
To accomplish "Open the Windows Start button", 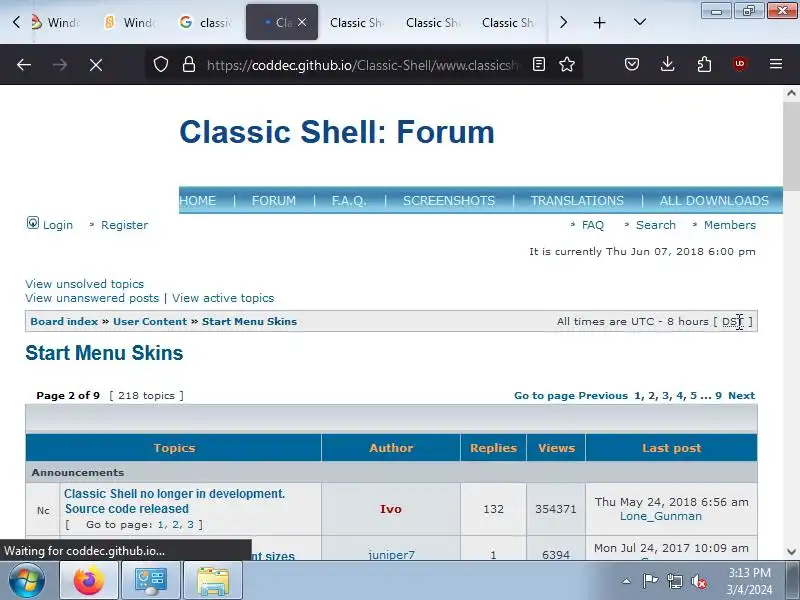I will click(27, 581).
